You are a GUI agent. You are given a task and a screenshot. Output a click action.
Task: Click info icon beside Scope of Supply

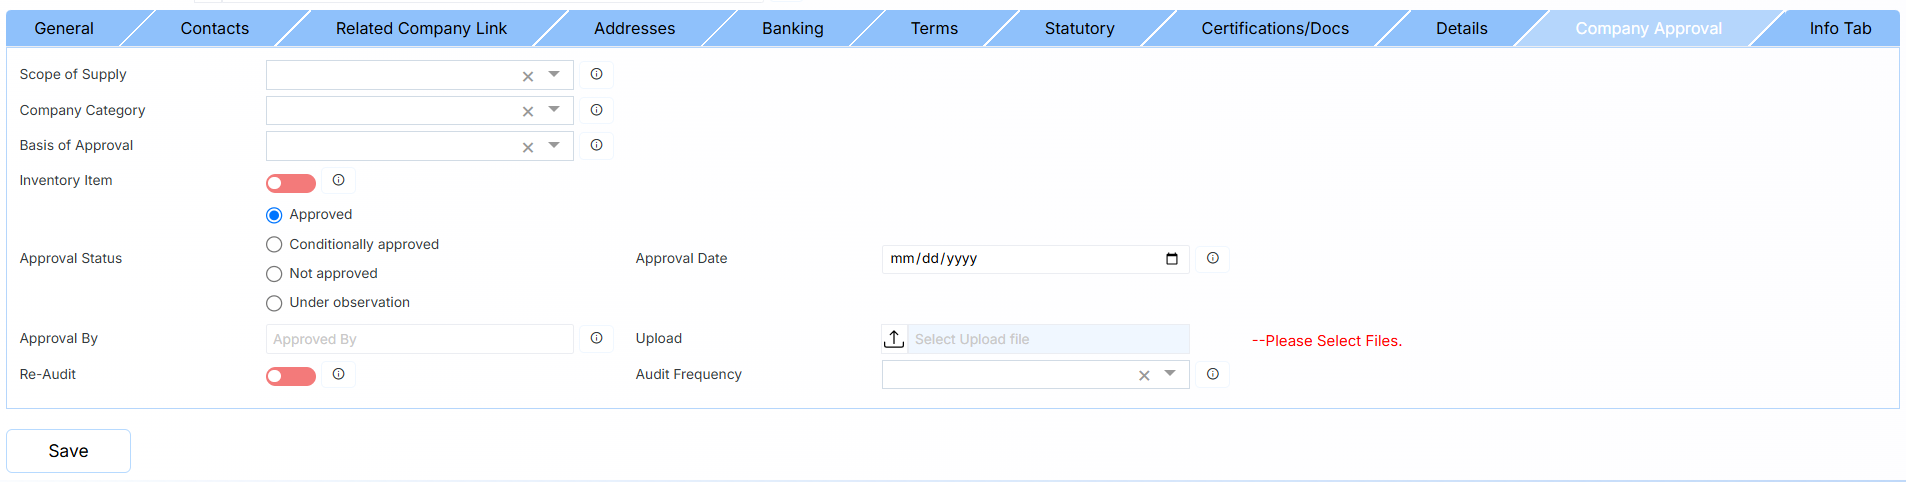(596, 74)
